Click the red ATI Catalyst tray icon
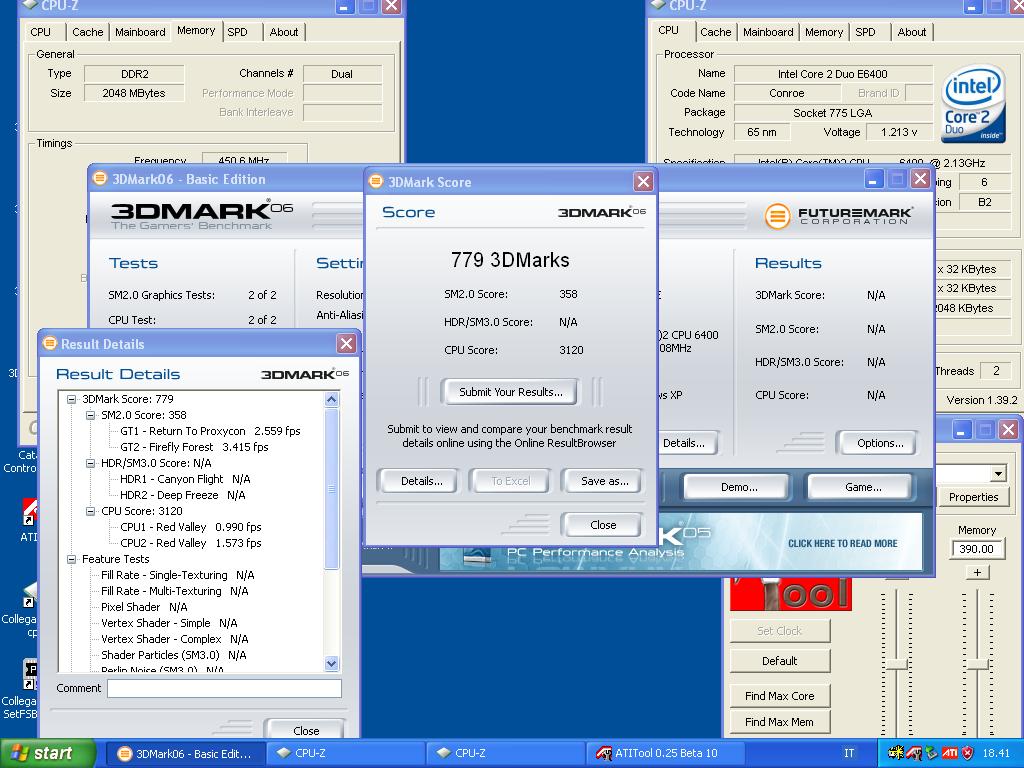The image size is (1024, 768). 950,753
